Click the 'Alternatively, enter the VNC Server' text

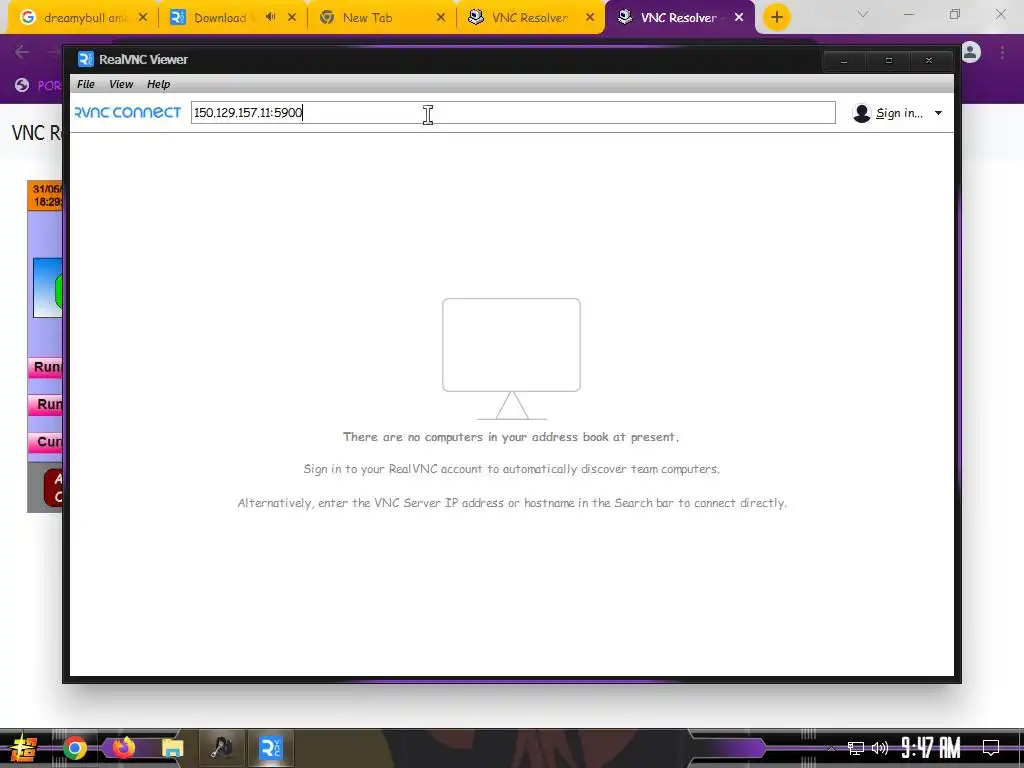click(511, 503)
